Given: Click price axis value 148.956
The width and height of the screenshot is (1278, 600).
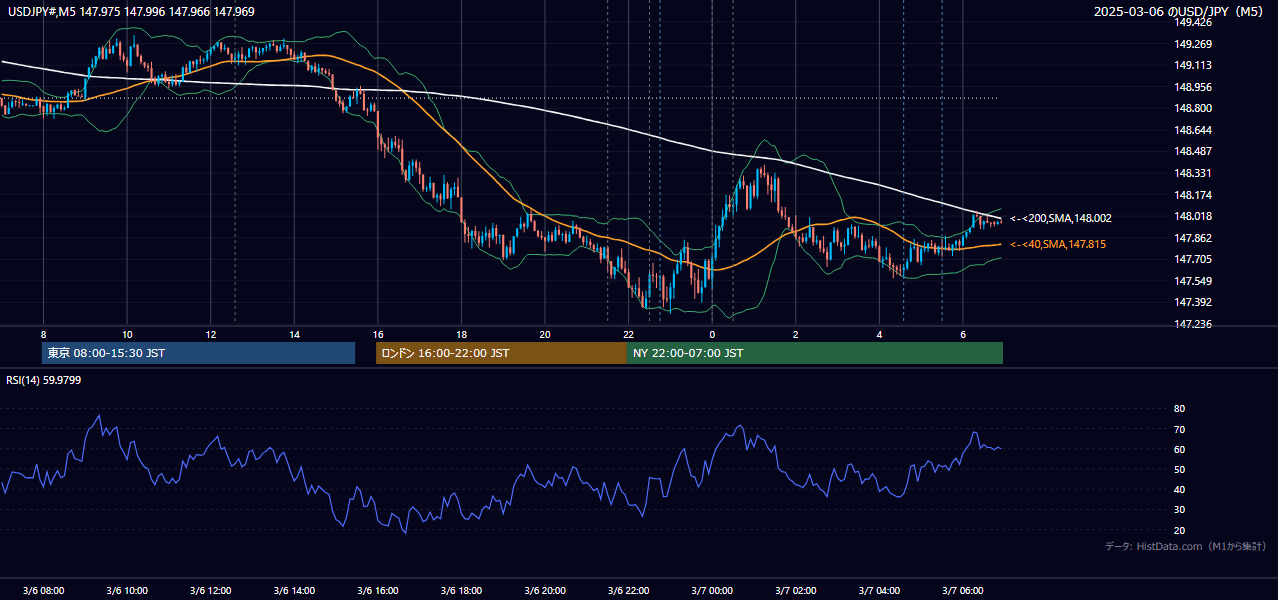Looking at the screenshot, I should (x=1194, y=87).
